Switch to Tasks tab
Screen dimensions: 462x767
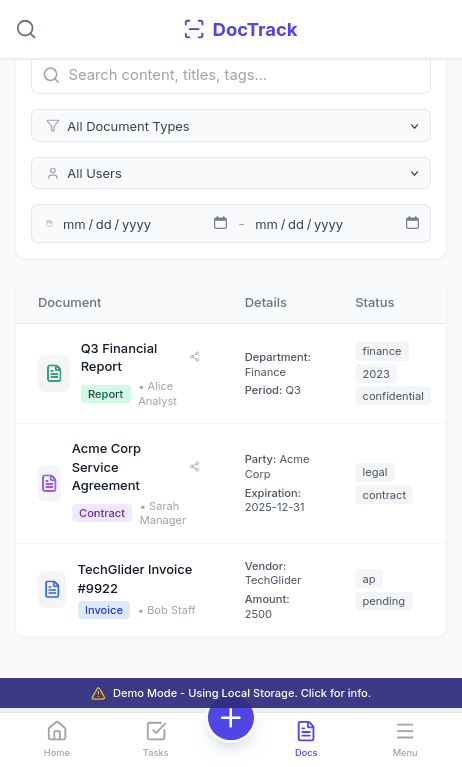coord(156,739)
